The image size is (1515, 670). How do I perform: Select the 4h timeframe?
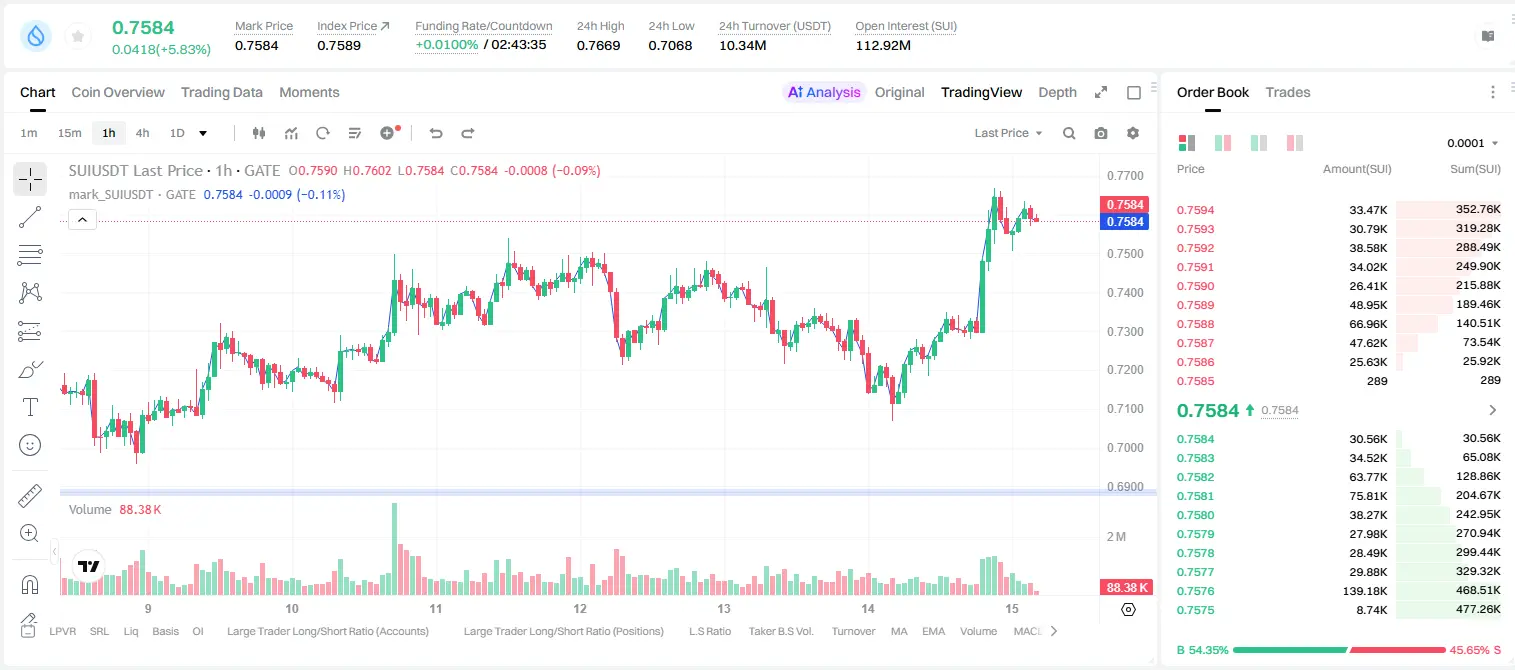click(x=142, y=133)
